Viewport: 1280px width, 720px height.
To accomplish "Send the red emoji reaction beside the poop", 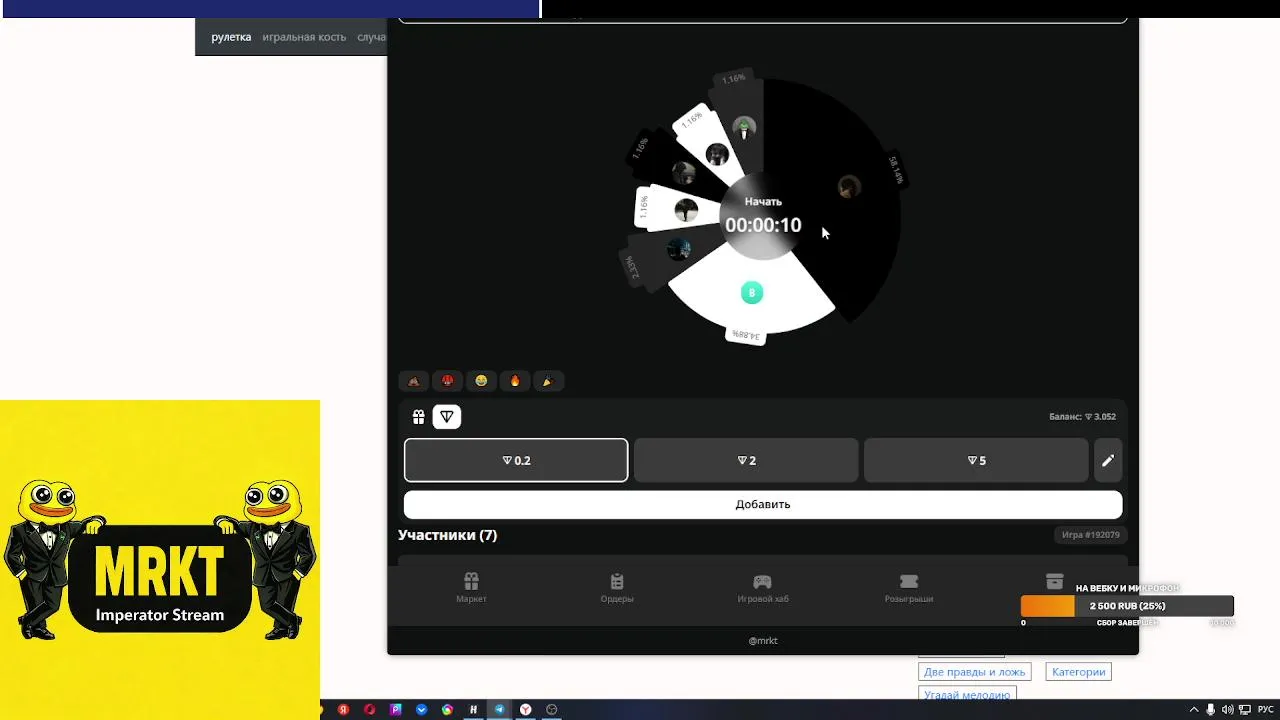I will tap(447, 381).
